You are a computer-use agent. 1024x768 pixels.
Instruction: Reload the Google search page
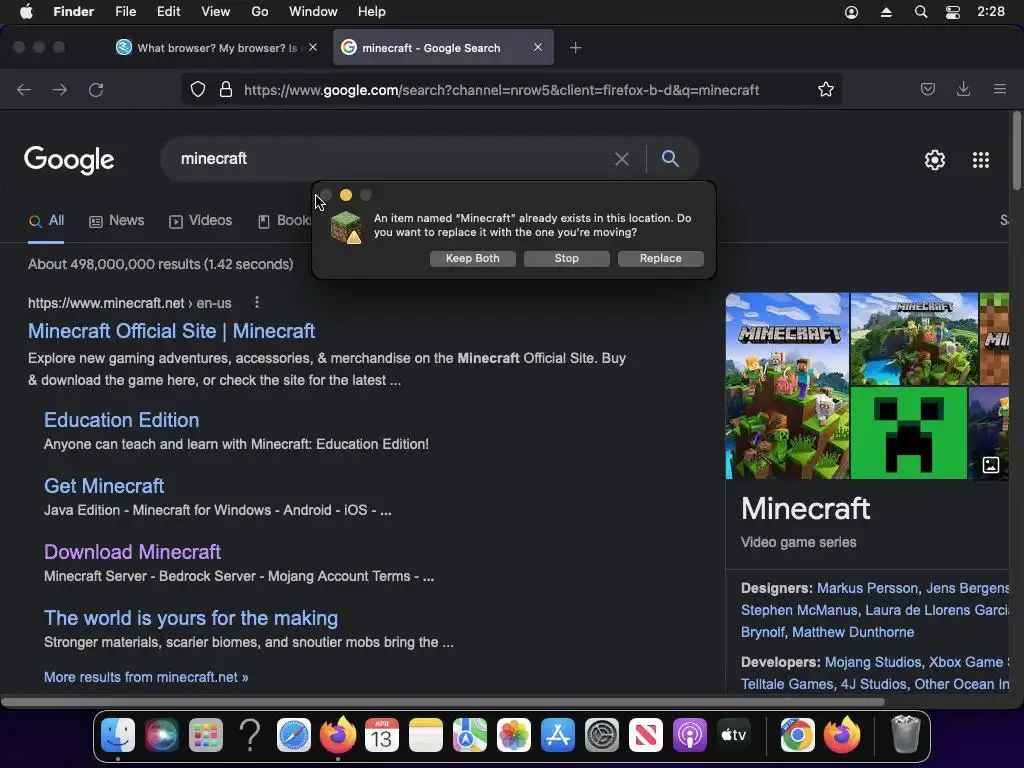click(96, 89)
